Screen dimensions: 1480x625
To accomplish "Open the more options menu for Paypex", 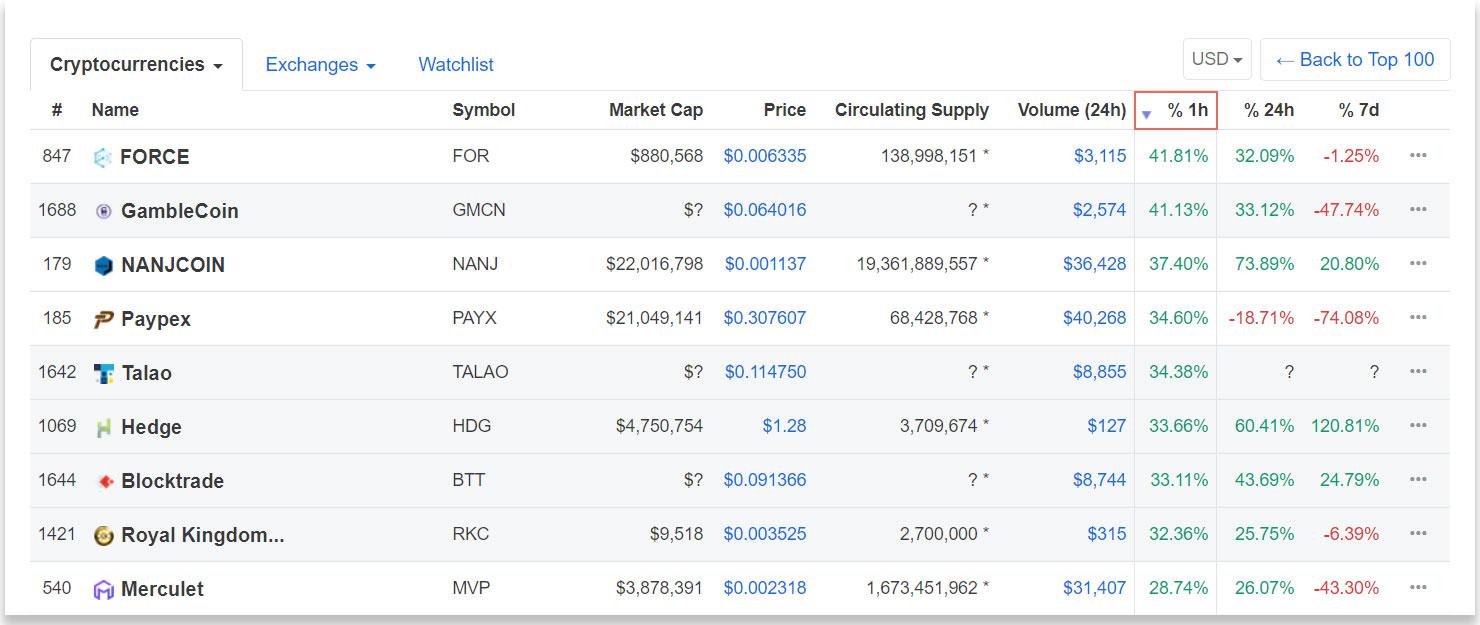I will [x=1418, y=318].
